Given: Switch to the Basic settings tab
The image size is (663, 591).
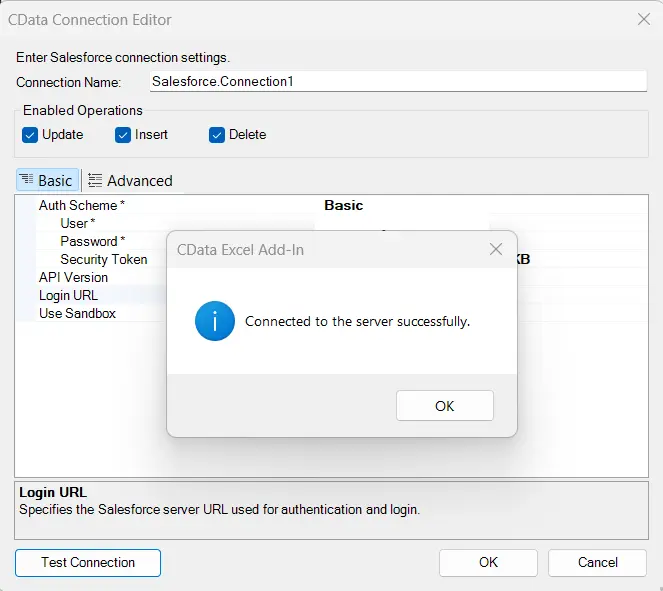Looking at the screenshot, I should pyautogui.click(x=46, y=181).
